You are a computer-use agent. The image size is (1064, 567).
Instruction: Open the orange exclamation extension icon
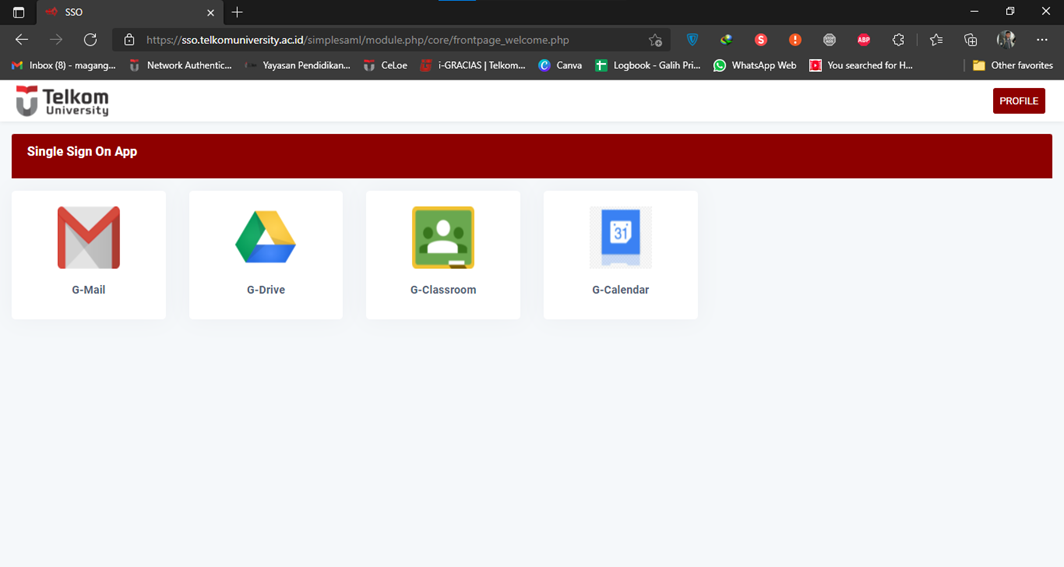[795, 40]
